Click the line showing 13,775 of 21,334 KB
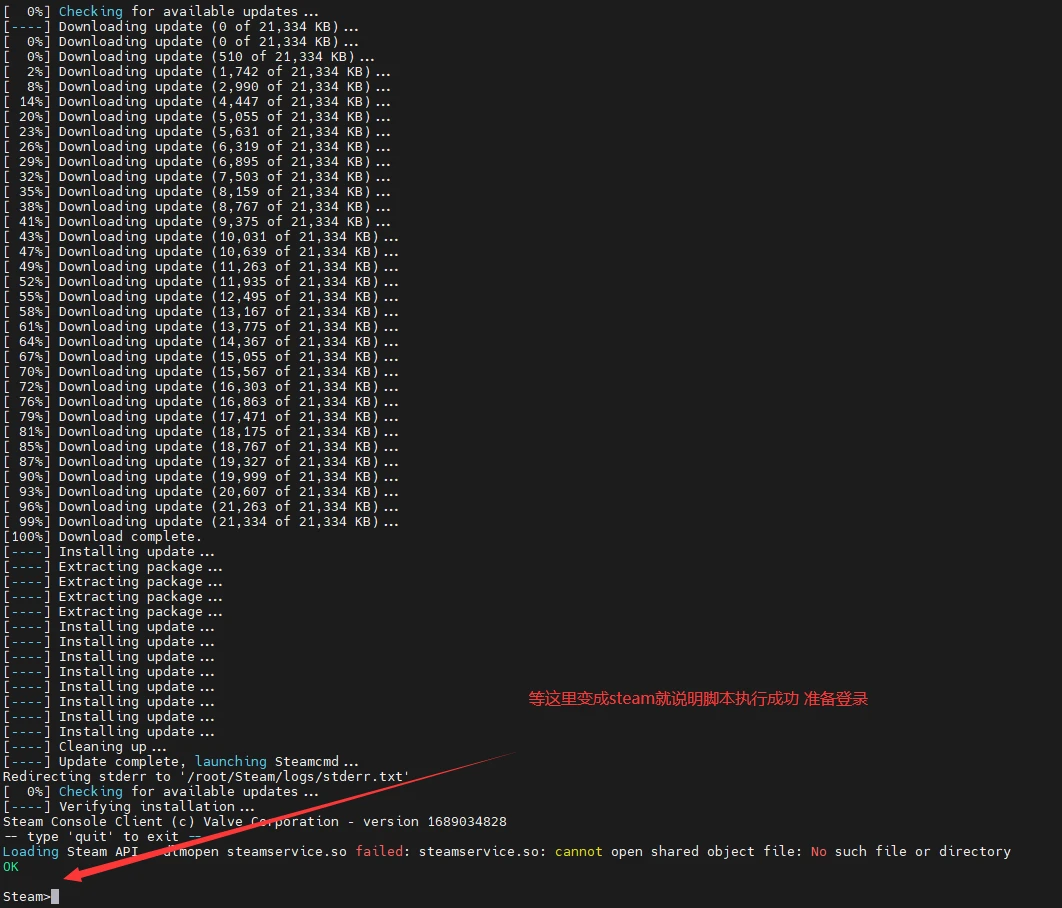Image resolution: width=1062 pixels, height=908 pixels. tap(200, 326)
